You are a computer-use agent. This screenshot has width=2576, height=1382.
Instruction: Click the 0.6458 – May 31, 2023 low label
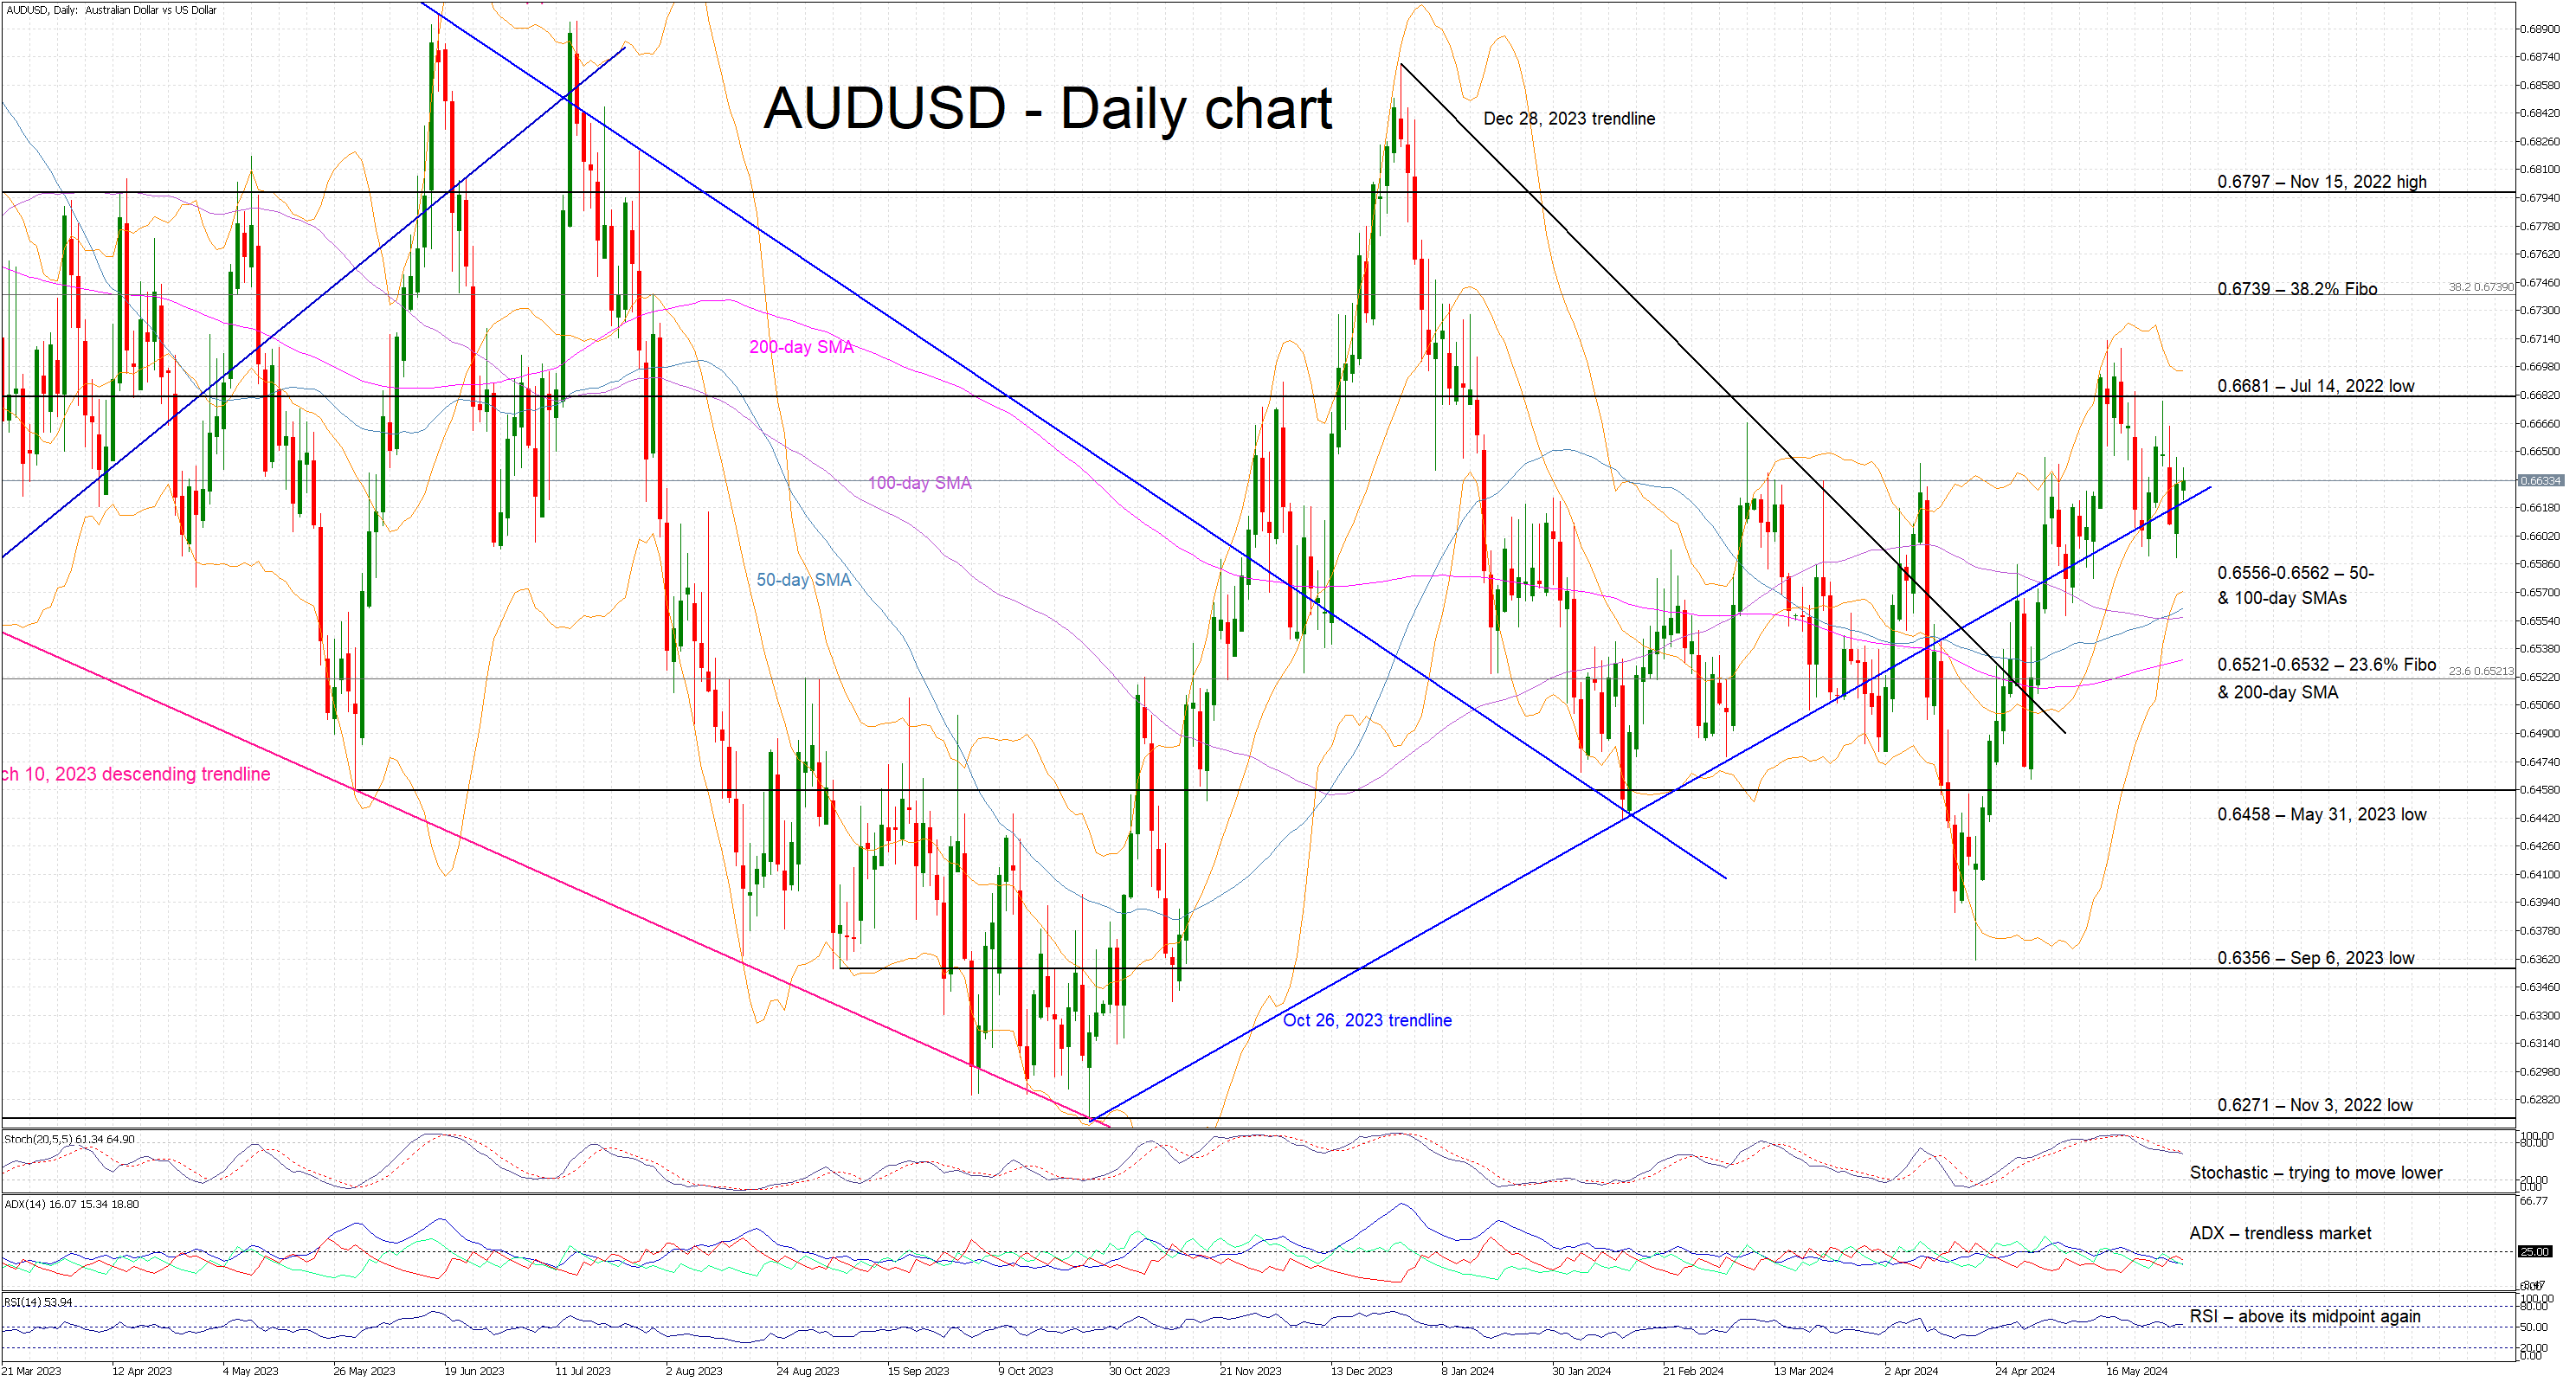click(x=2321, y=814)
